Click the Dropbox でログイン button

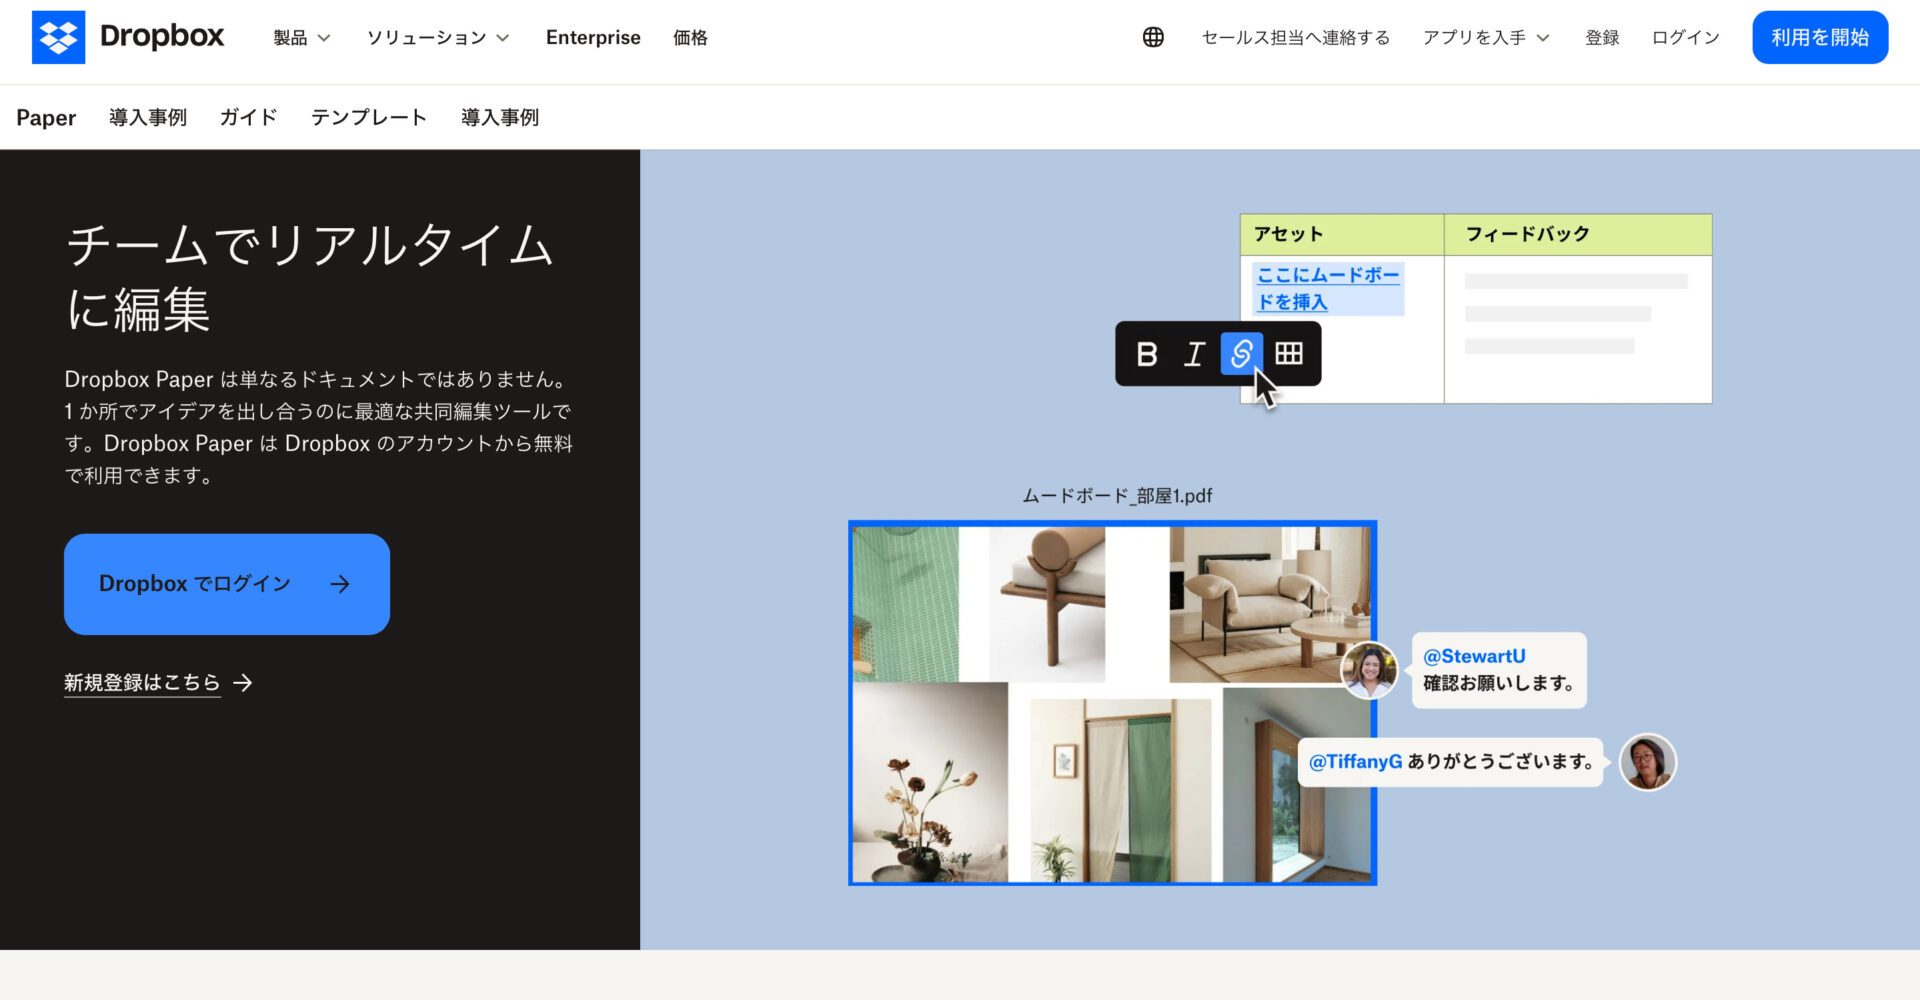[226, 584]
